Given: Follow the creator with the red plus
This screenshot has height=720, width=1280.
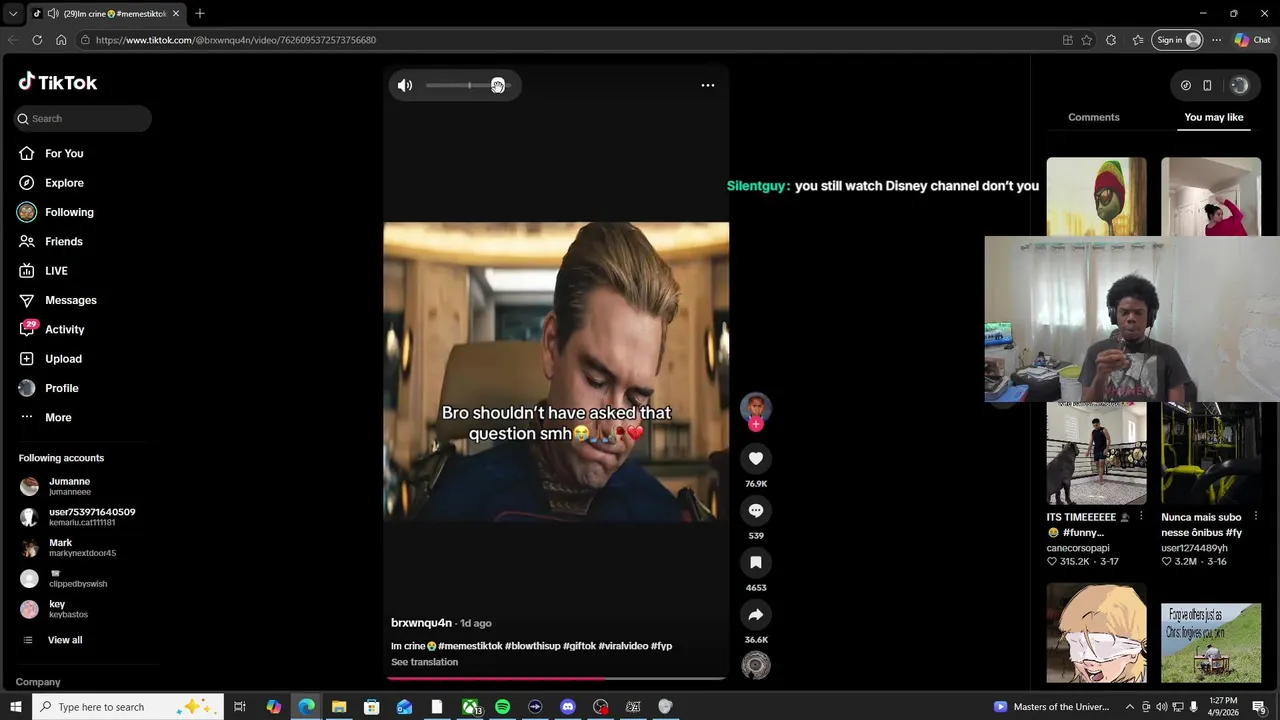Looking at the screenshot, I should click(756, 424).
